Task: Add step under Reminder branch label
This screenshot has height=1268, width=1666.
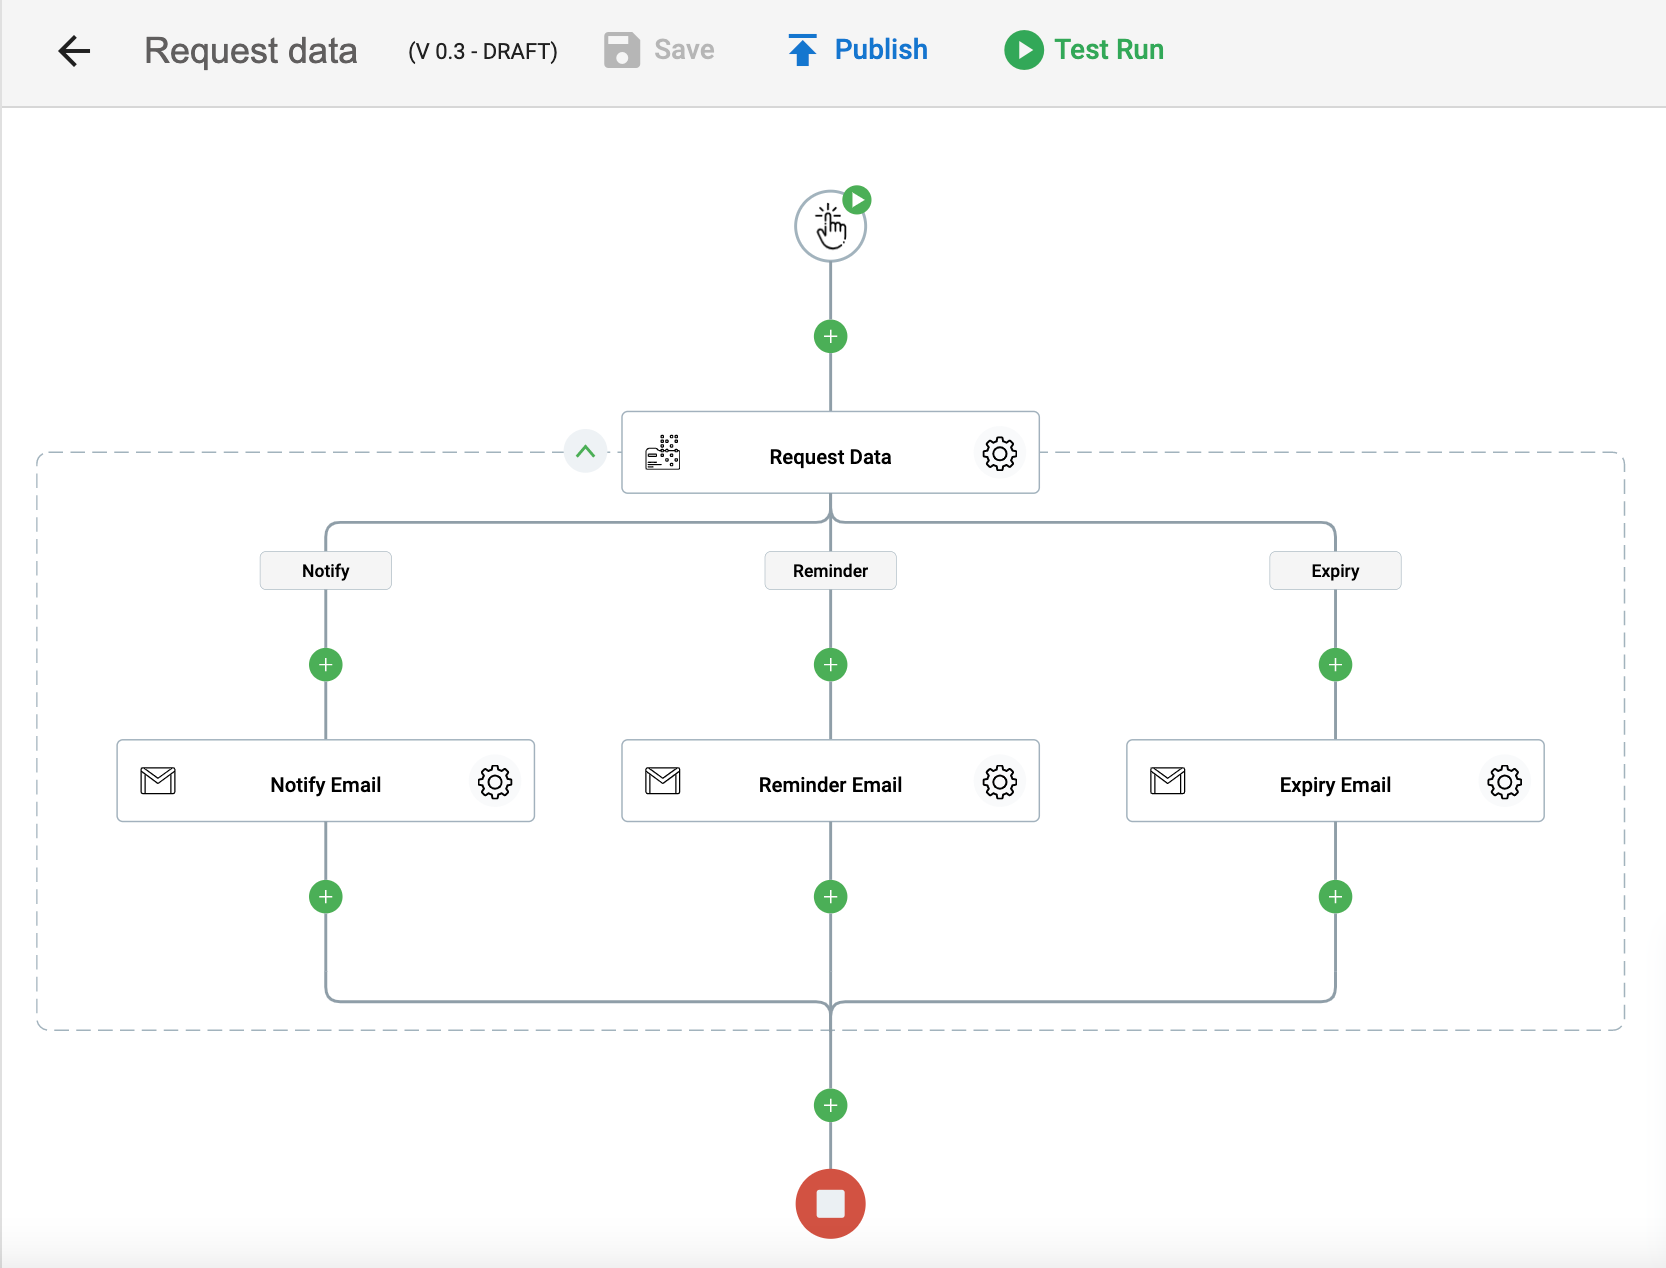Action: pos(830,664)
